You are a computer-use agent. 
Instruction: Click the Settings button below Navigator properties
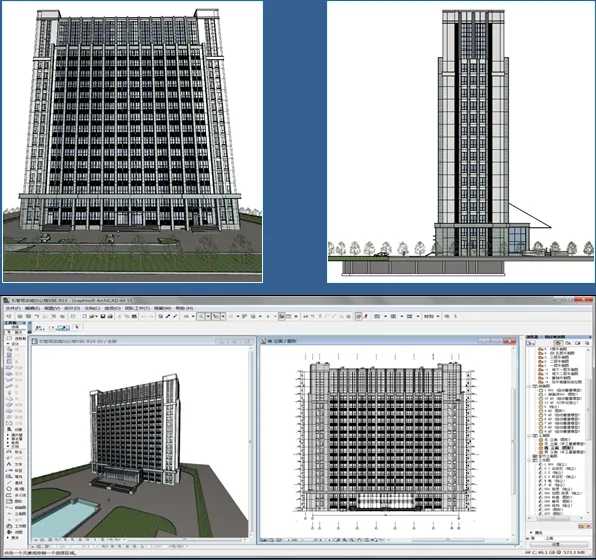(x=559, y=544)
